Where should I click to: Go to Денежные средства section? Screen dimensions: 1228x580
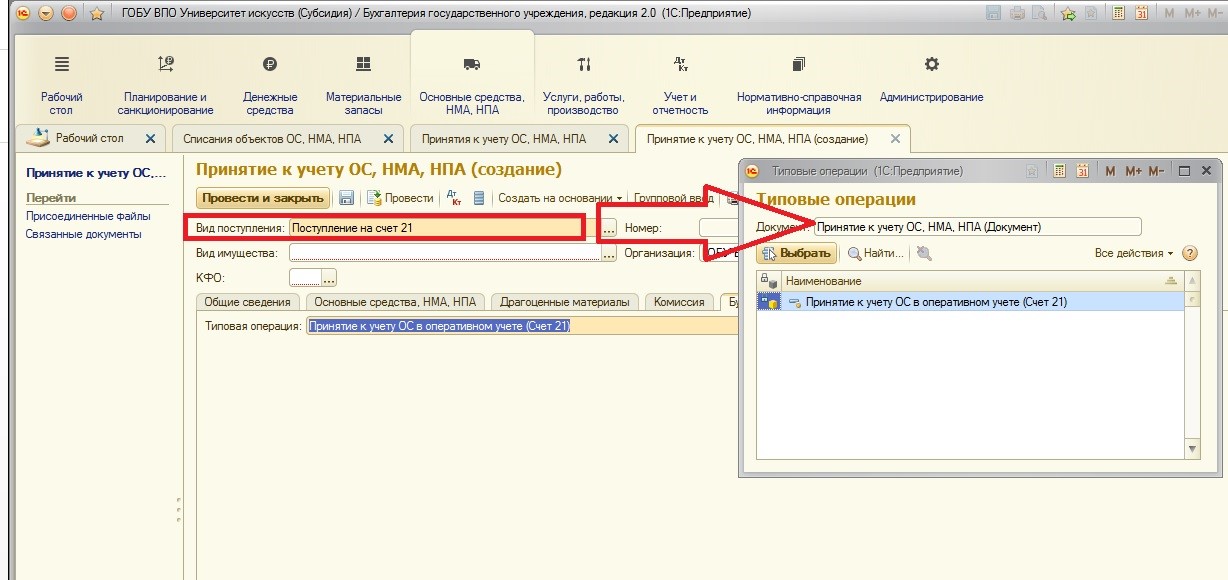[x=270, y=86]
